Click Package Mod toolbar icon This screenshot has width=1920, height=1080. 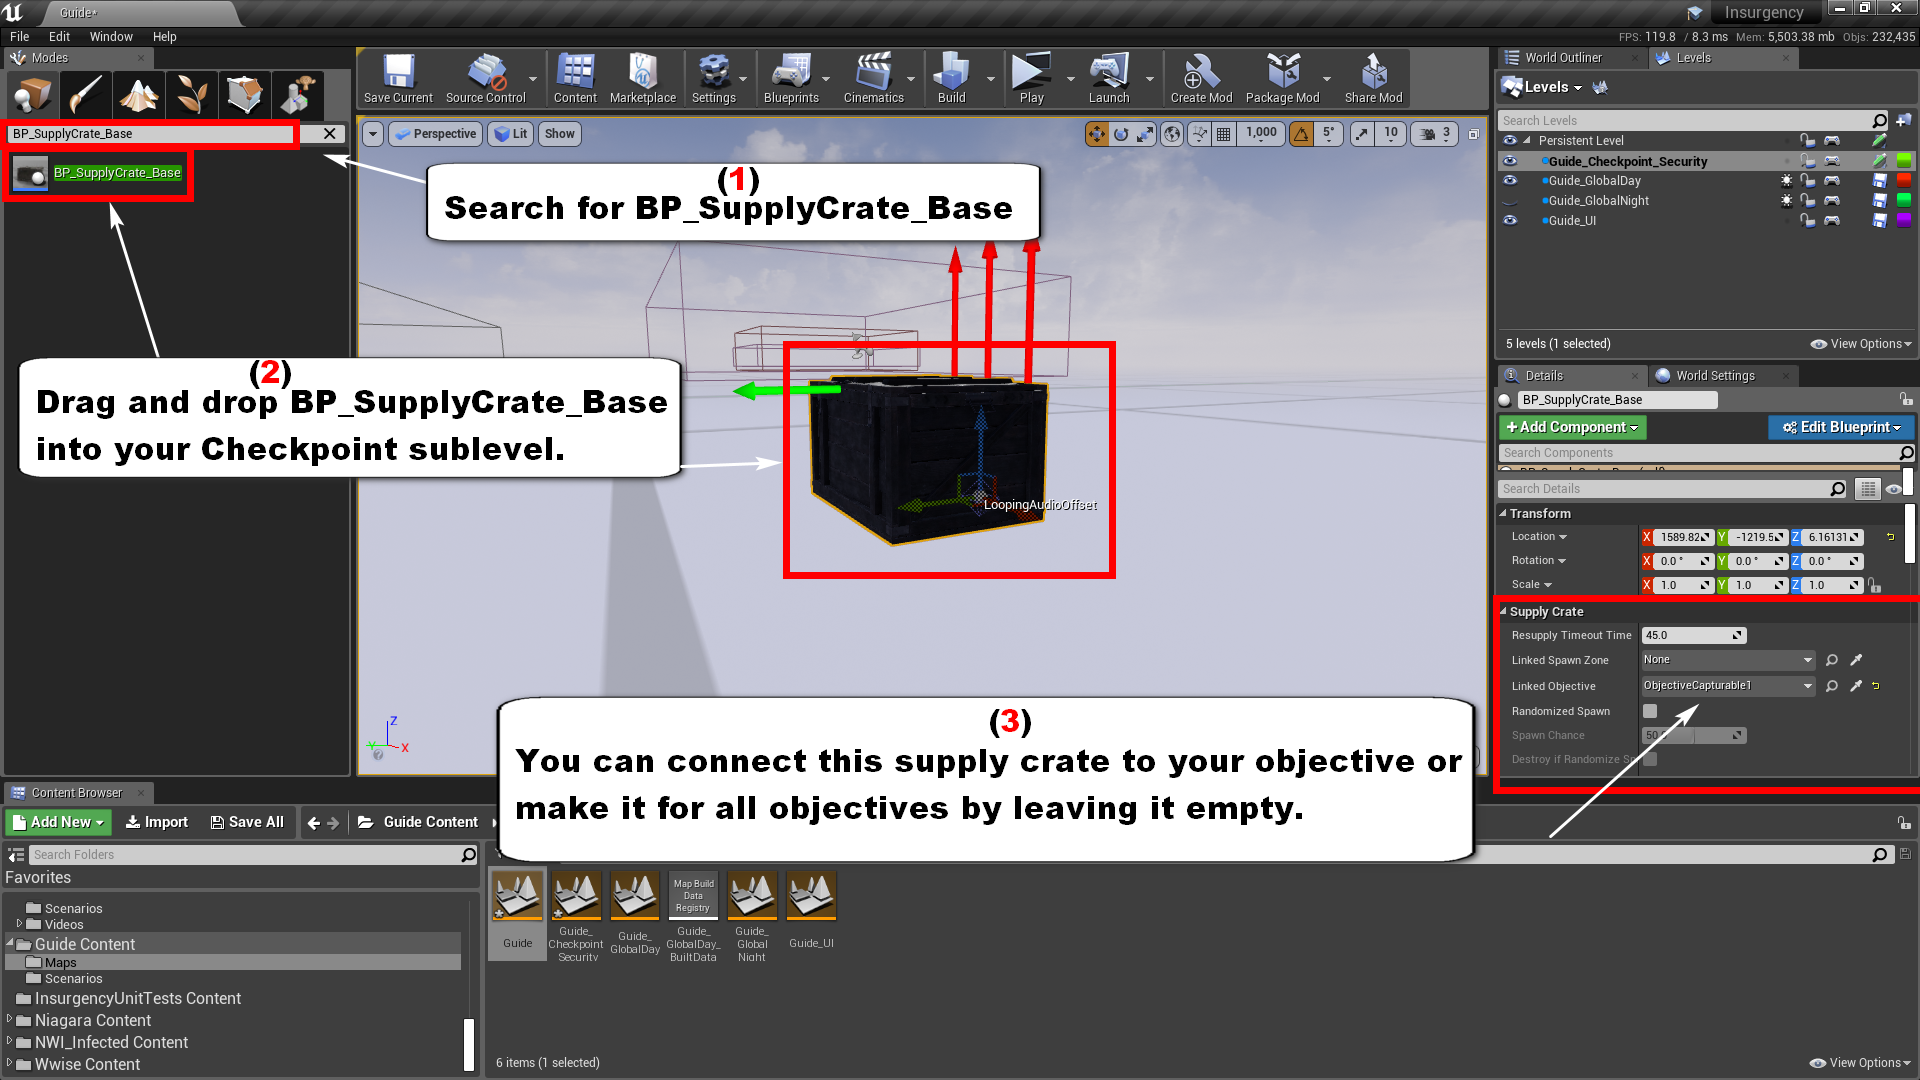[x=1283, y=79]
